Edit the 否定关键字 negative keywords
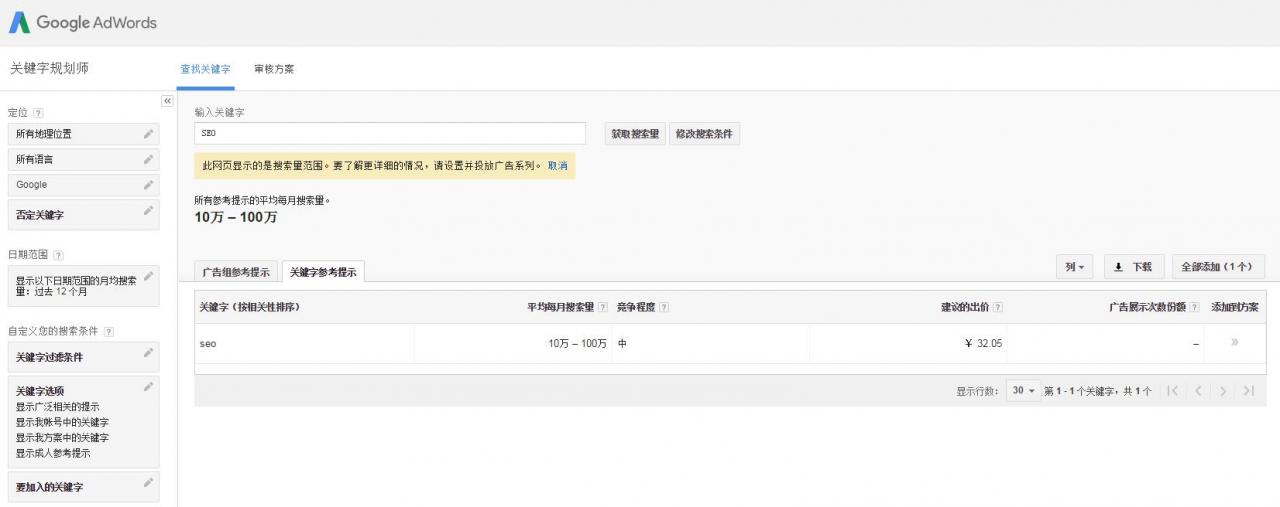 [x=148, y=211]
